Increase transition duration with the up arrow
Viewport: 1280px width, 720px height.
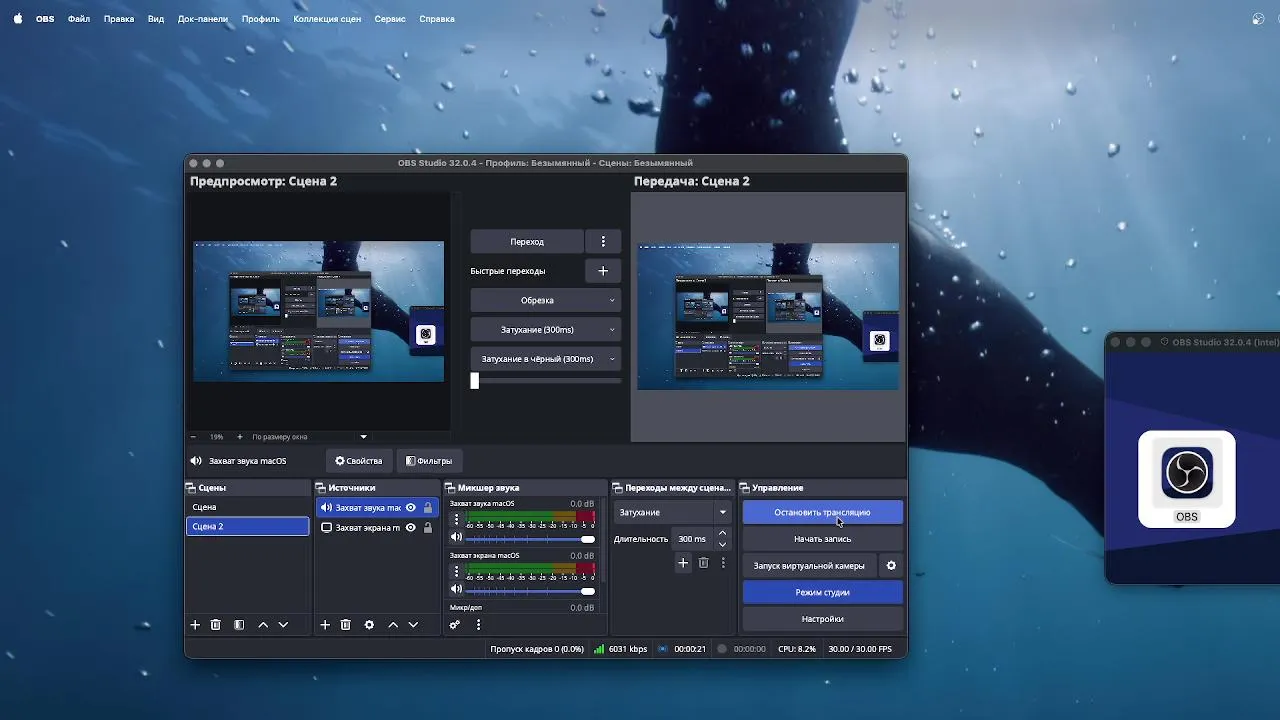click(722, 534)
